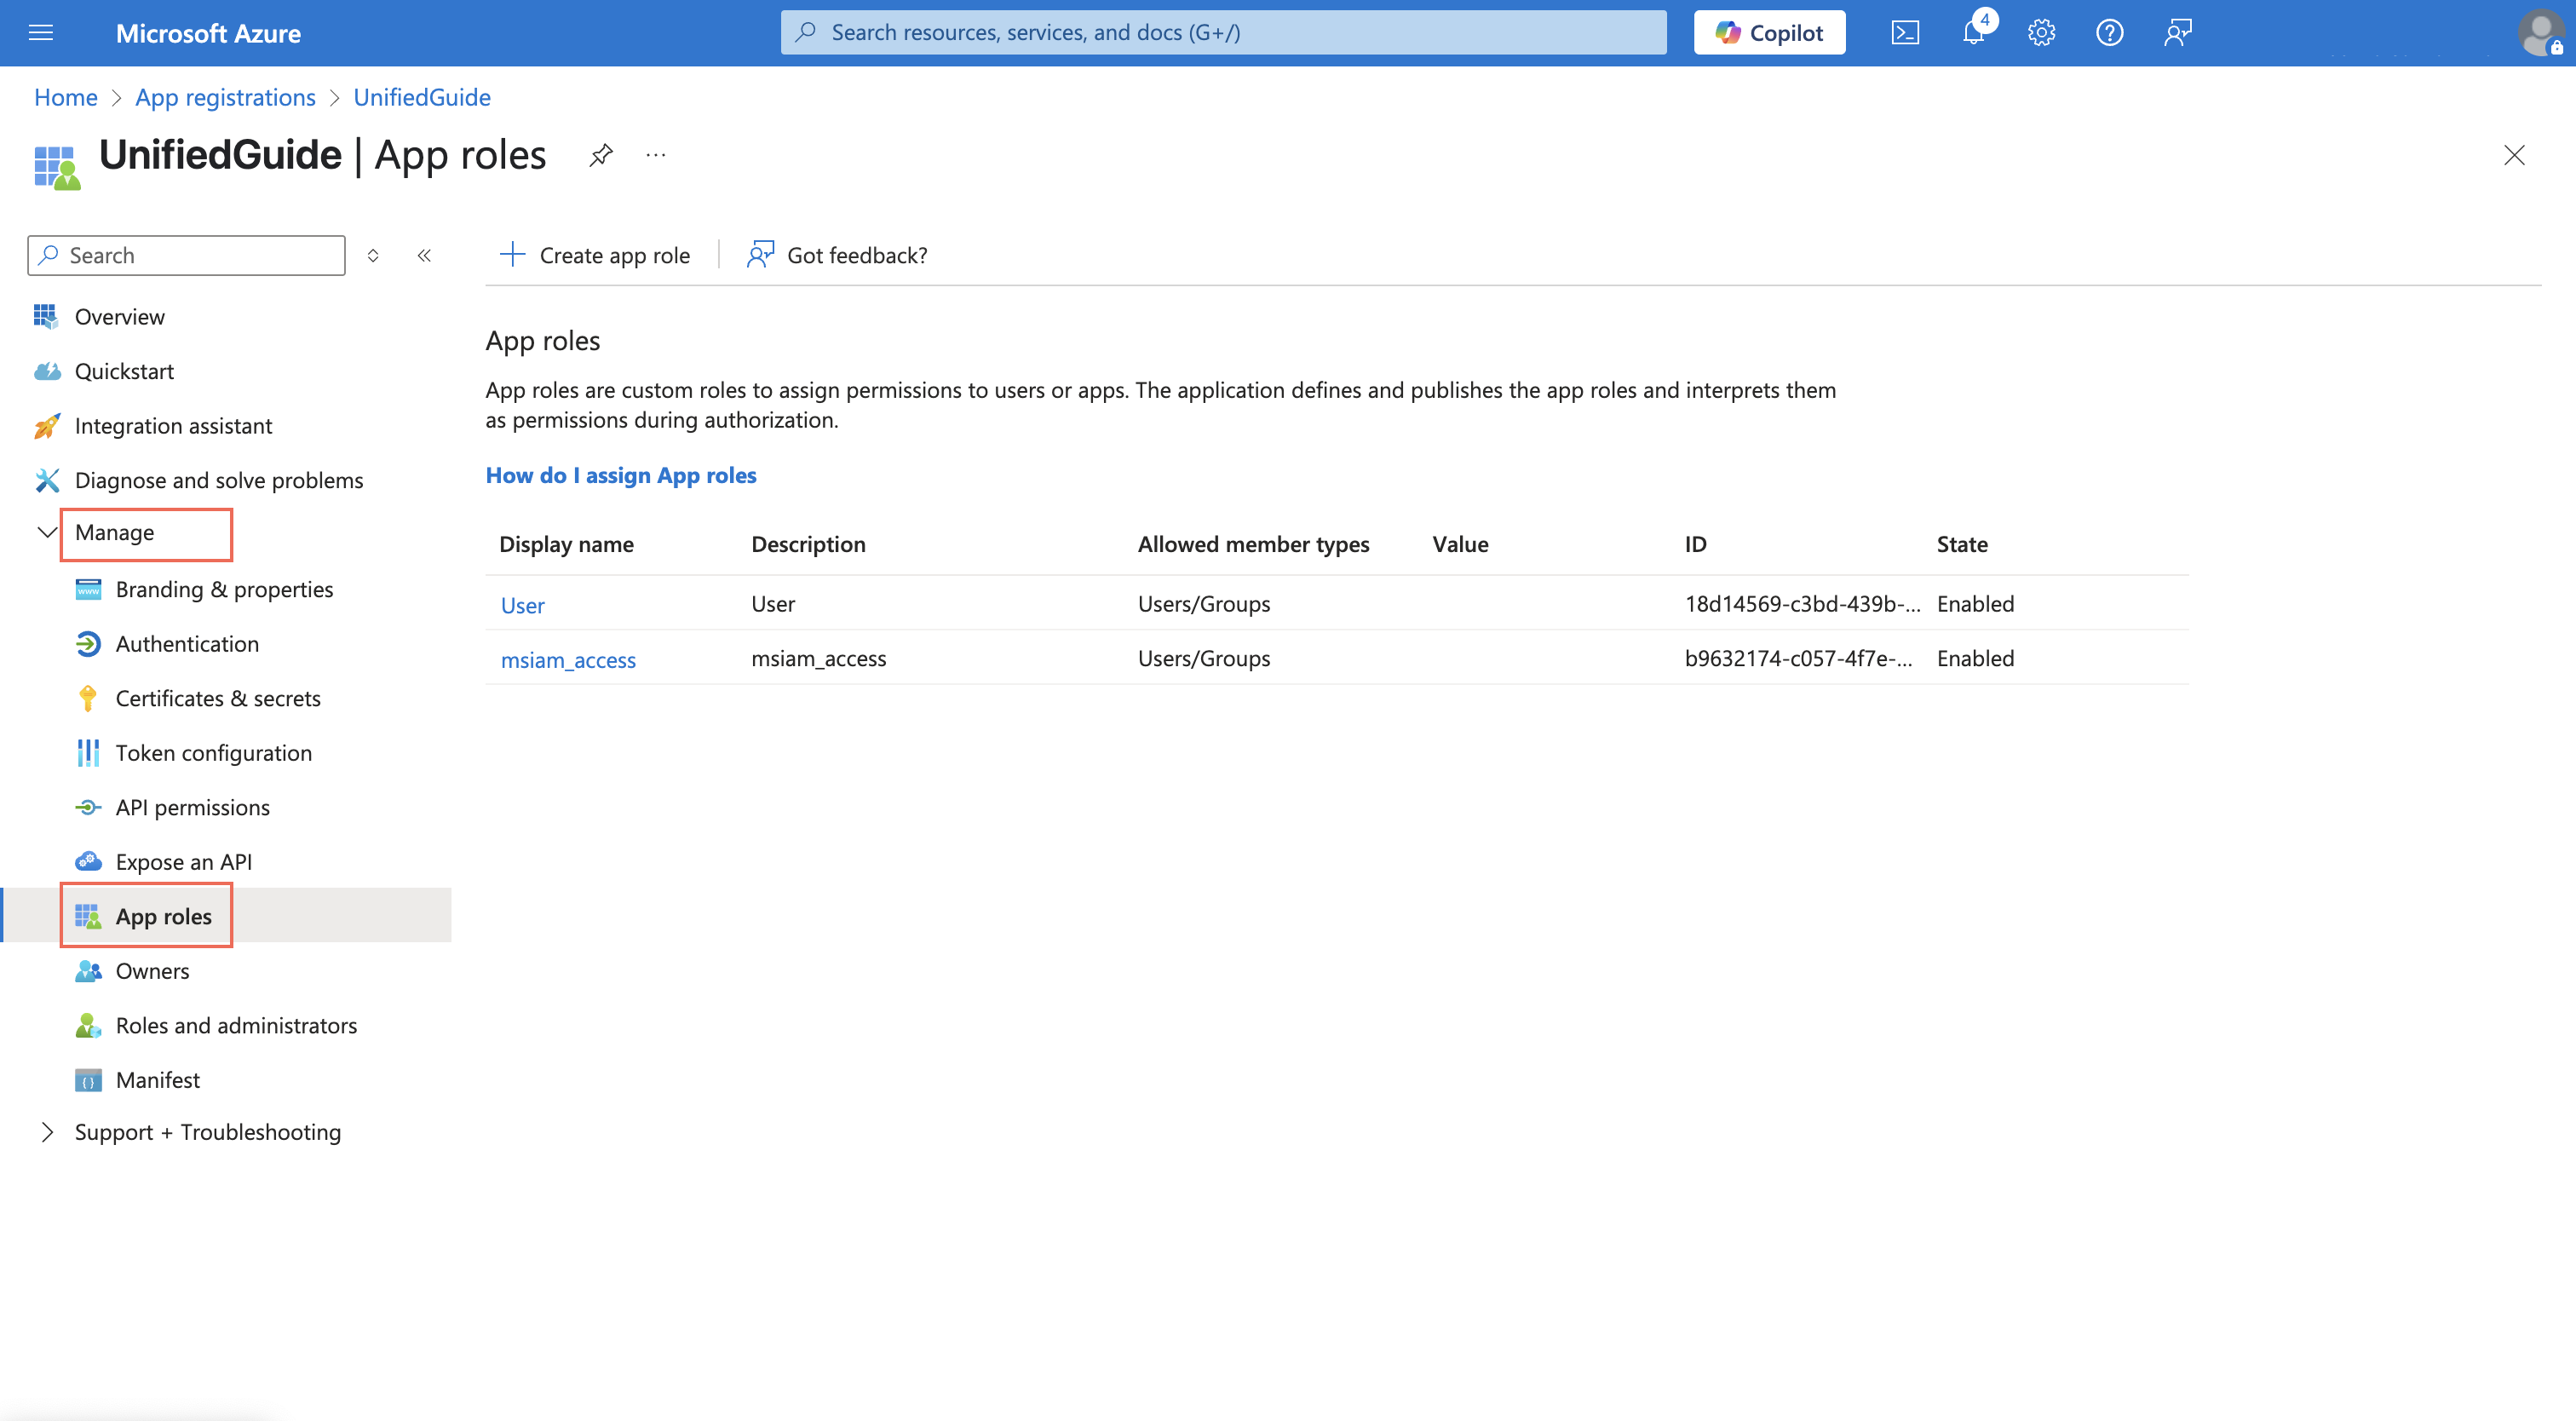Open the Manifest page
2576x1421 pixels.
tap(157, 1080)
